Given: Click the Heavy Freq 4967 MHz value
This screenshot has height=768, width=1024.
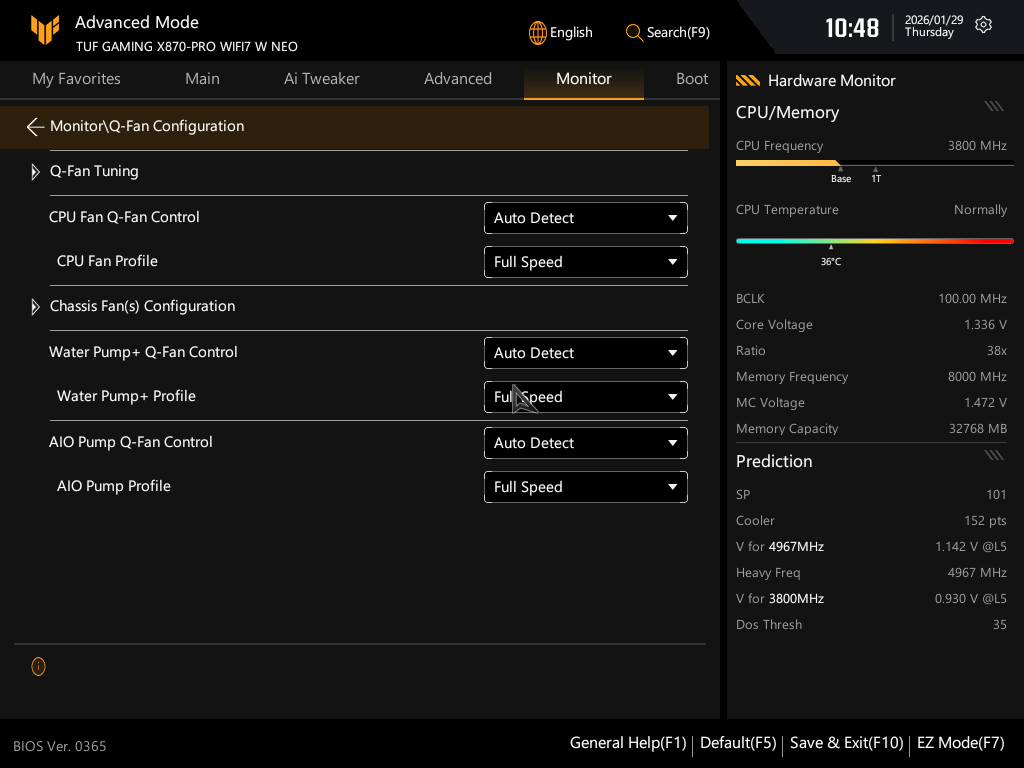Looking at the screenshot, I should (977, 573).
